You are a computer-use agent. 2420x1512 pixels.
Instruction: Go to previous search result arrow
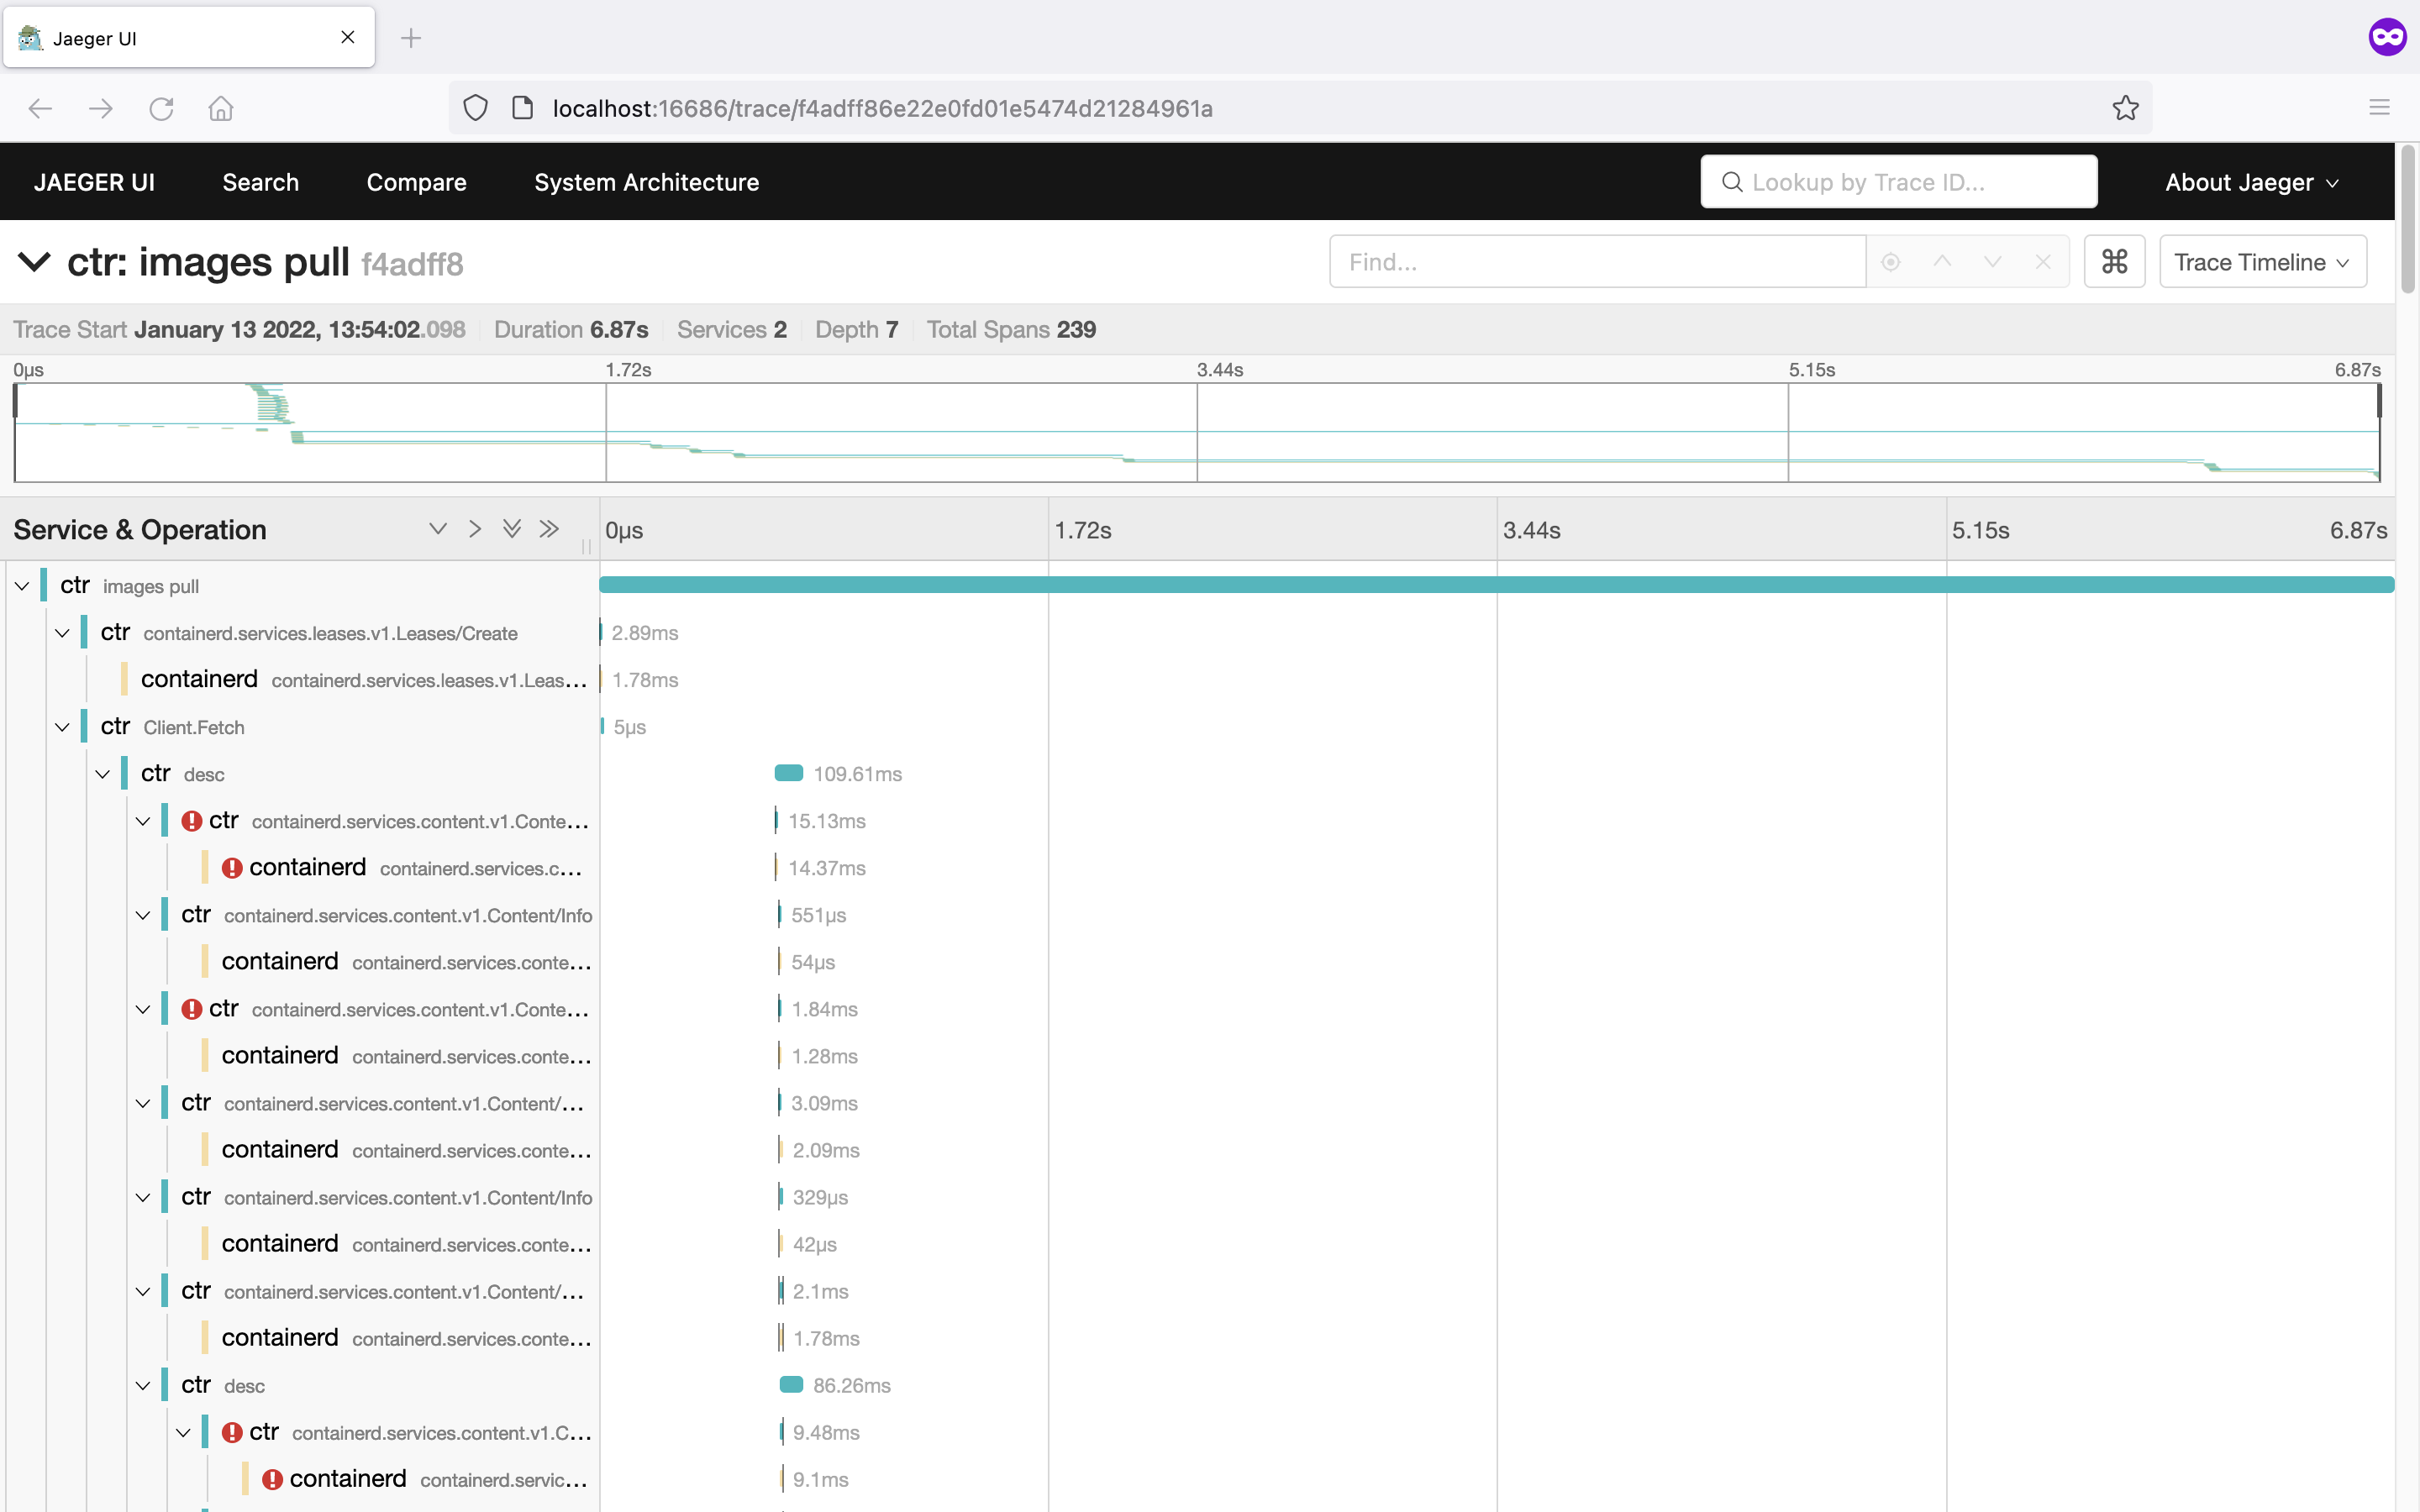[x=1942, y=262]
